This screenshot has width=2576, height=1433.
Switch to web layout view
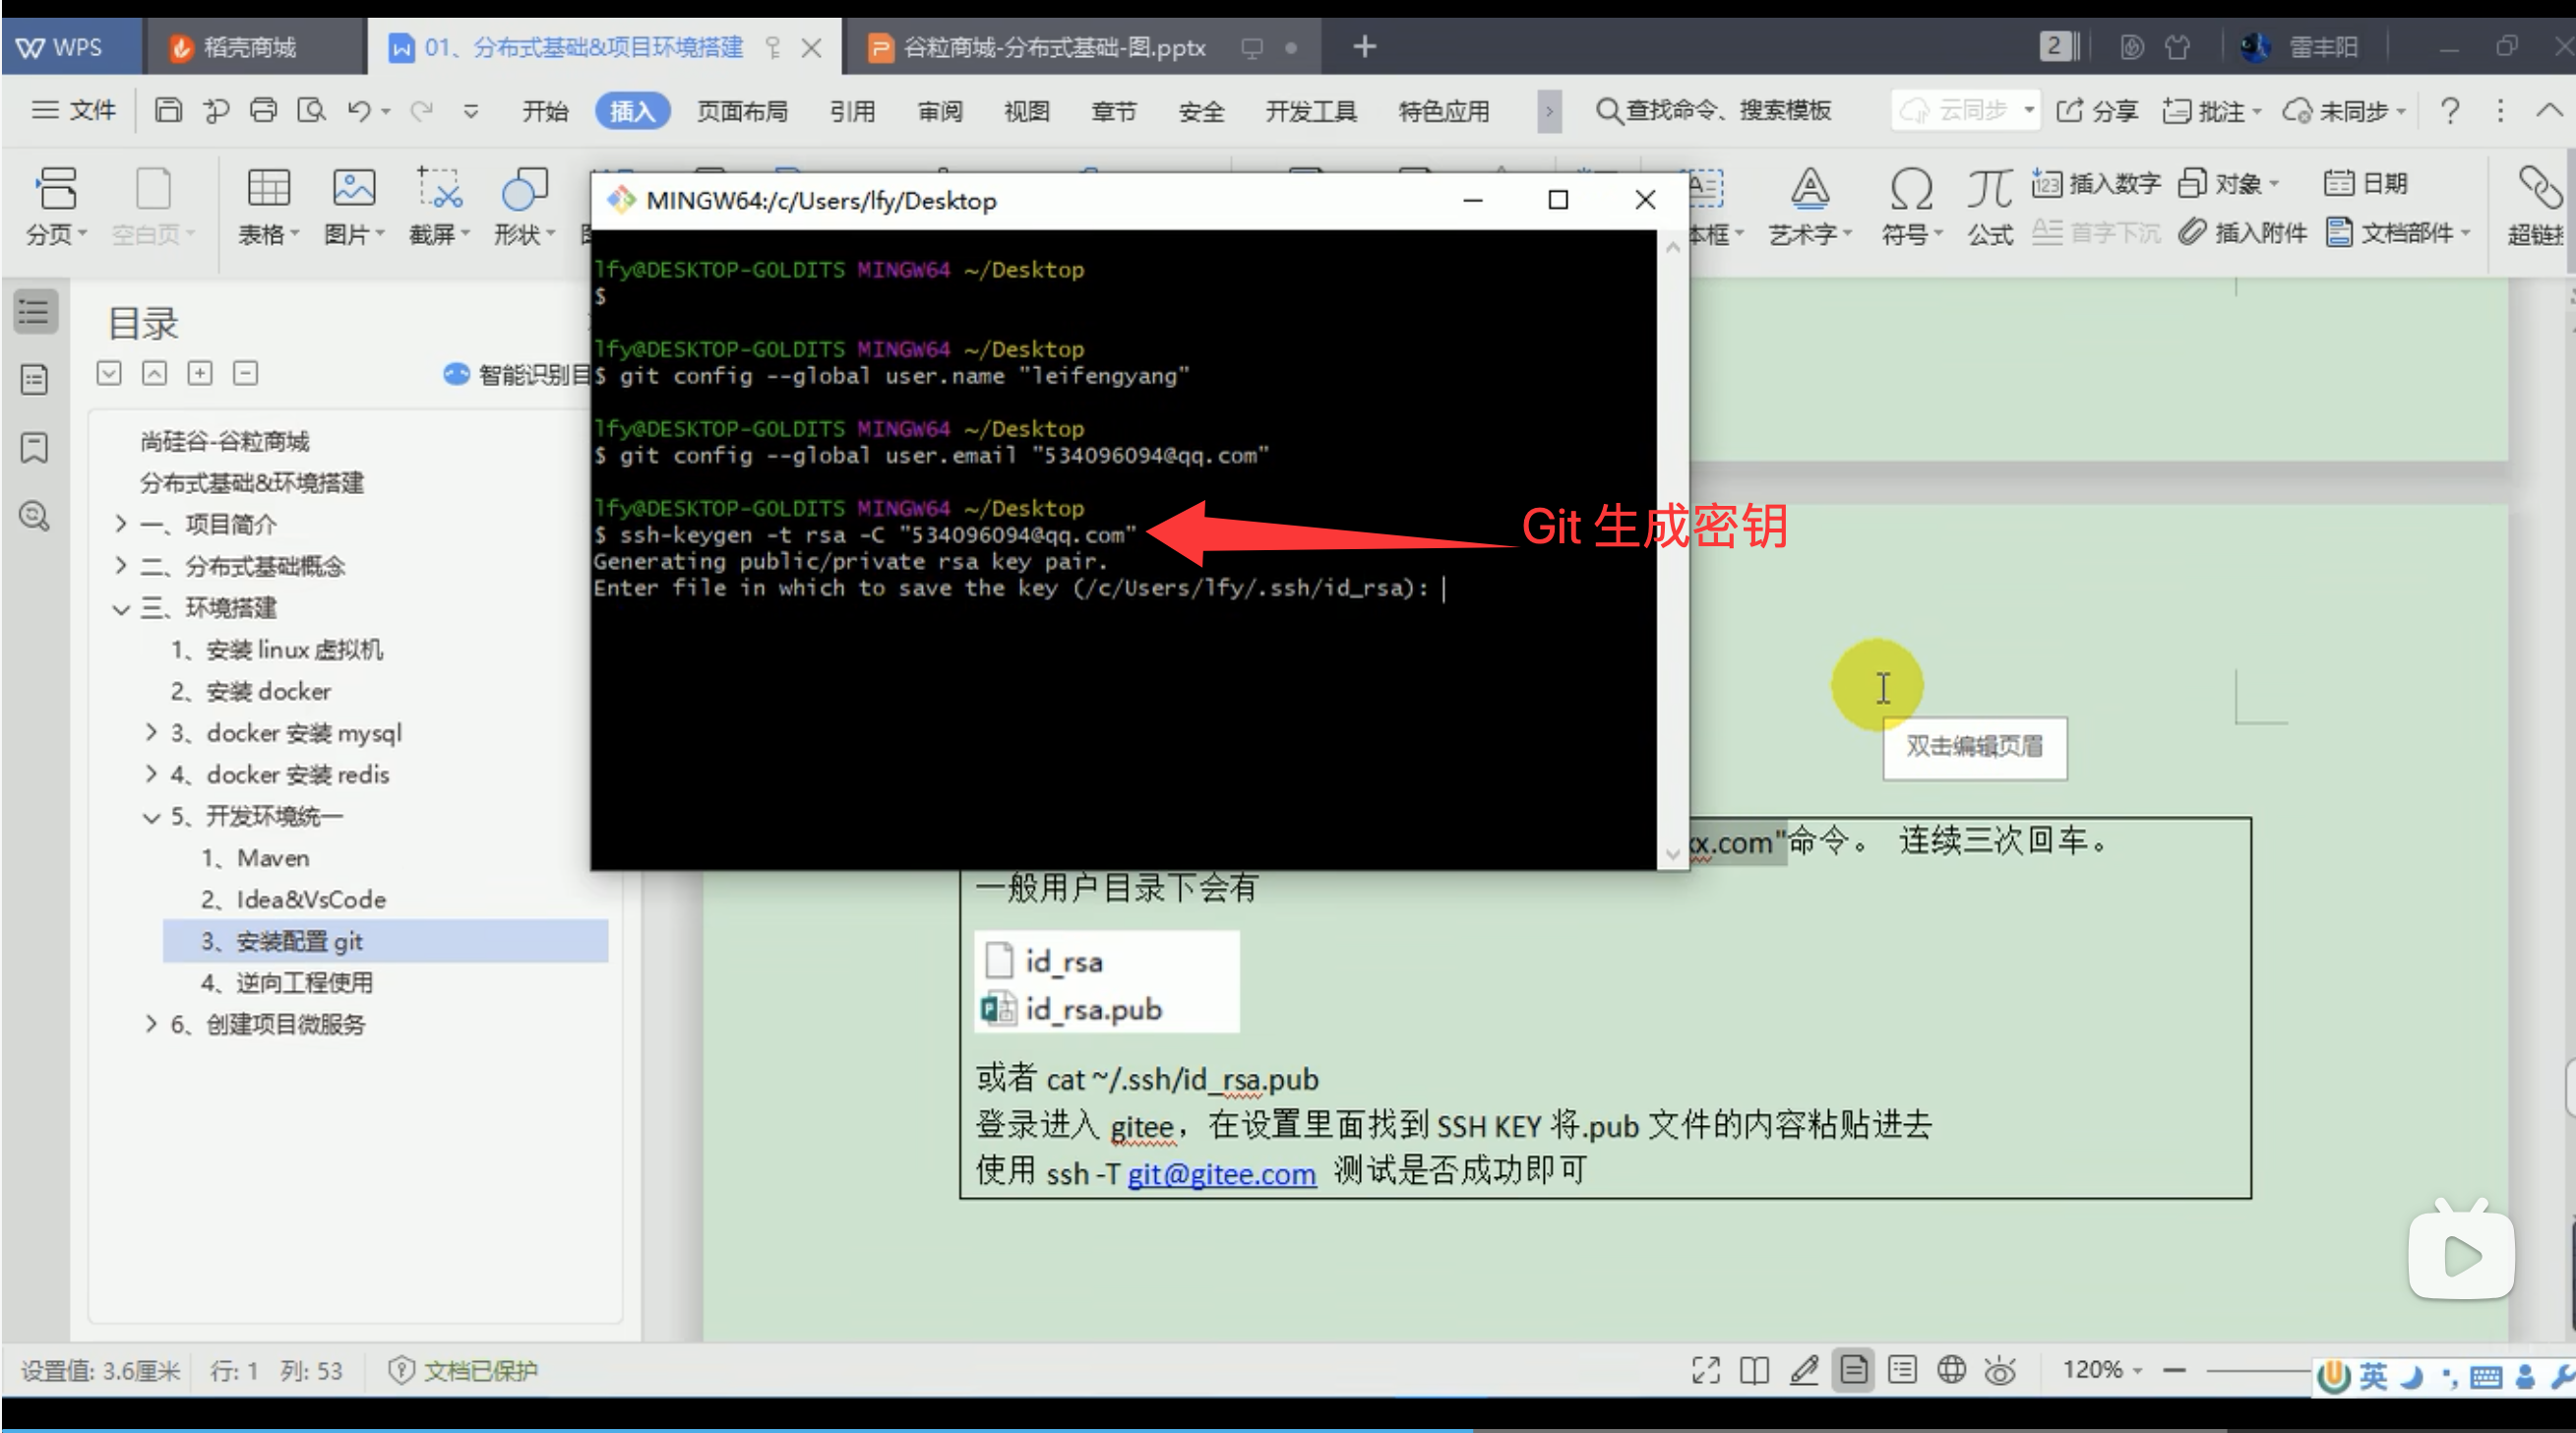[x=1951, y=1370]
